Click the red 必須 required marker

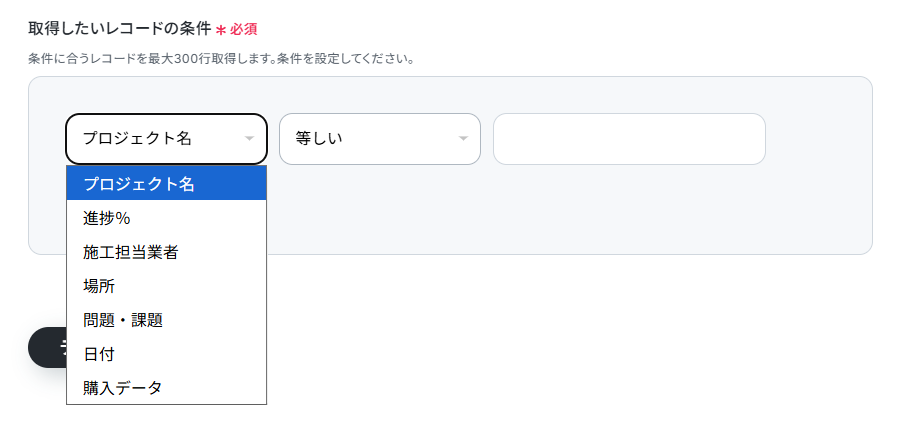244,30
